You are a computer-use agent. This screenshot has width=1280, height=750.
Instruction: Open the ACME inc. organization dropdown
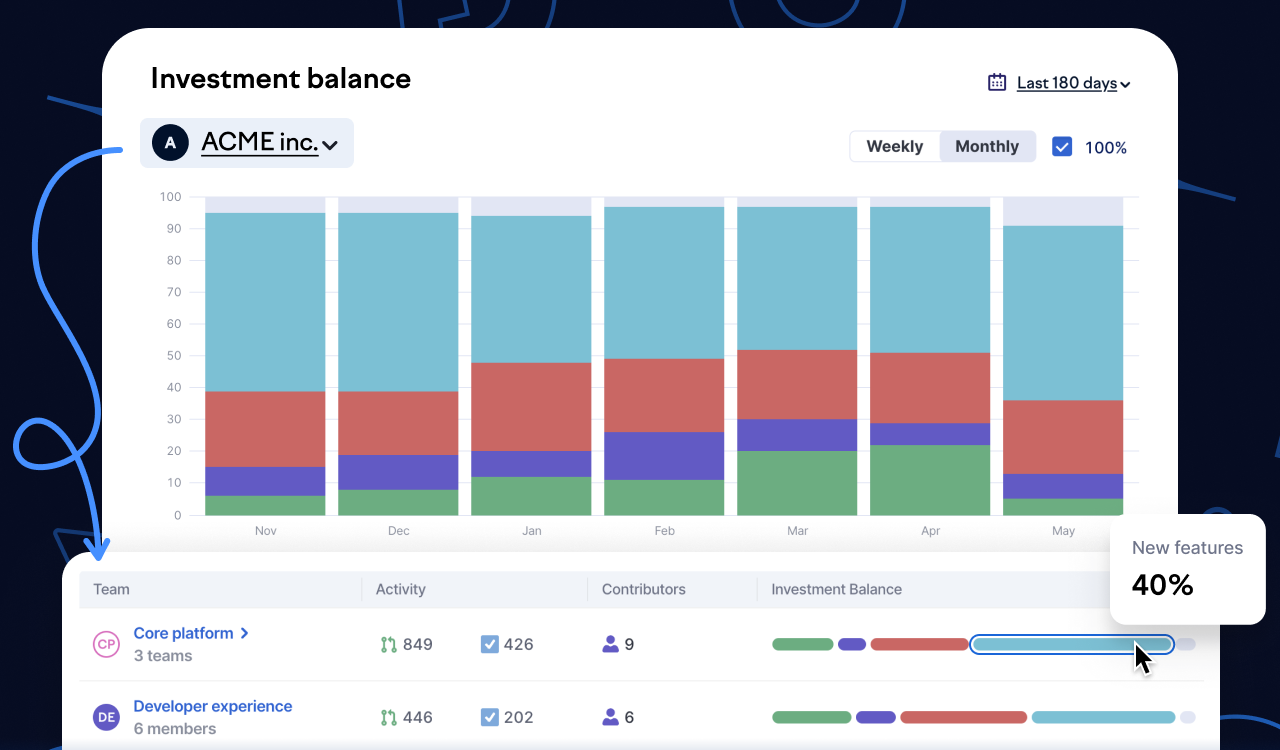coord(268,143)
